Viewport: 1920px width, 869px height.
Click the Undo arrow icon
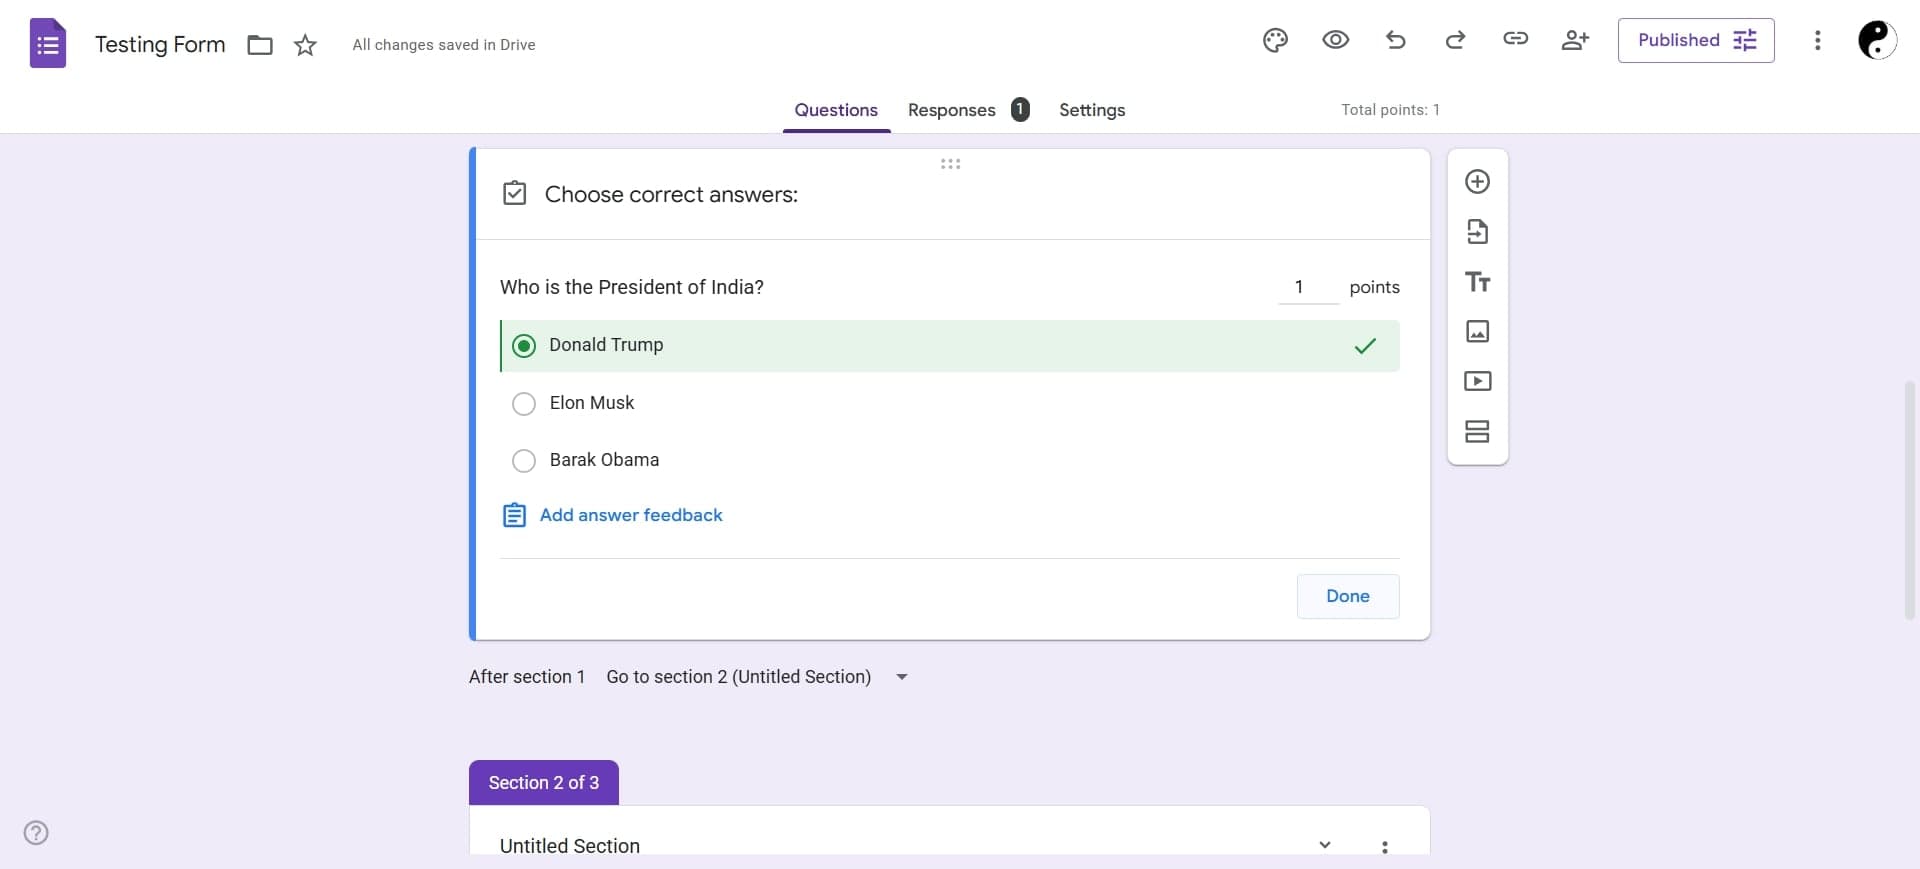click(x=1395, y=40)
